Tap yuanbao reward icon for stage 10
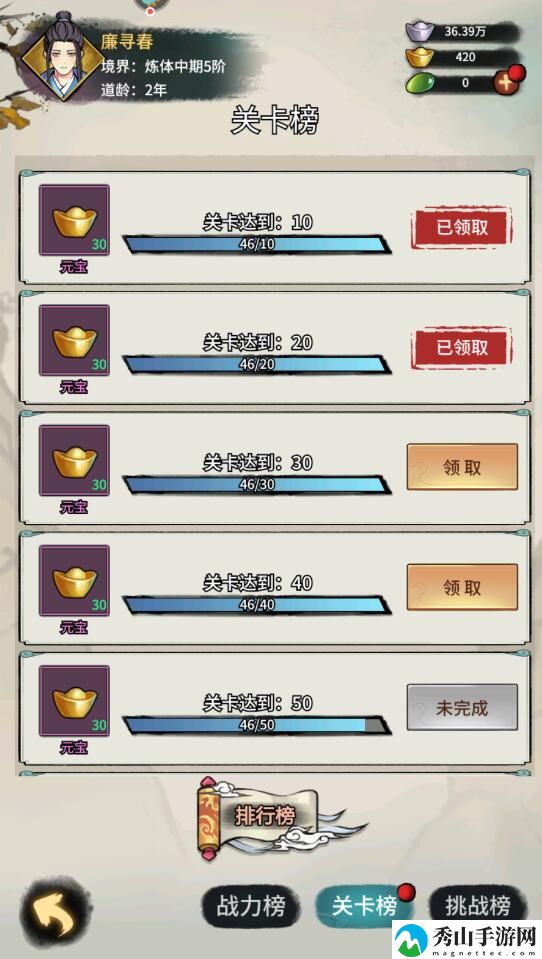 [x=74, y=220]
